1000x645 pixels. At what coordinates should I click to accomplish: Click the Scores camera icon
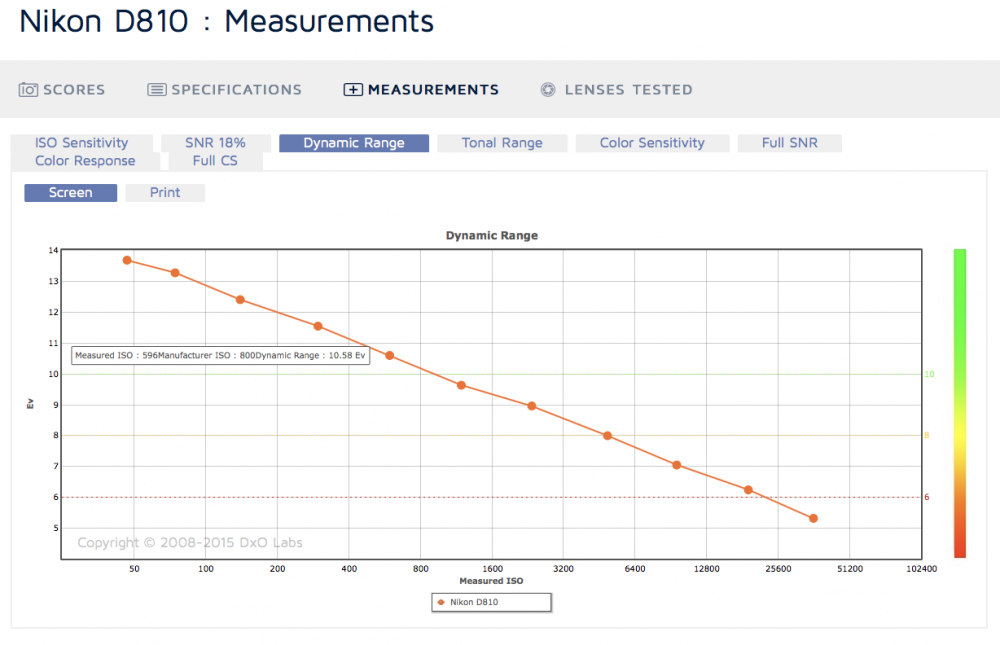(28, 90)
